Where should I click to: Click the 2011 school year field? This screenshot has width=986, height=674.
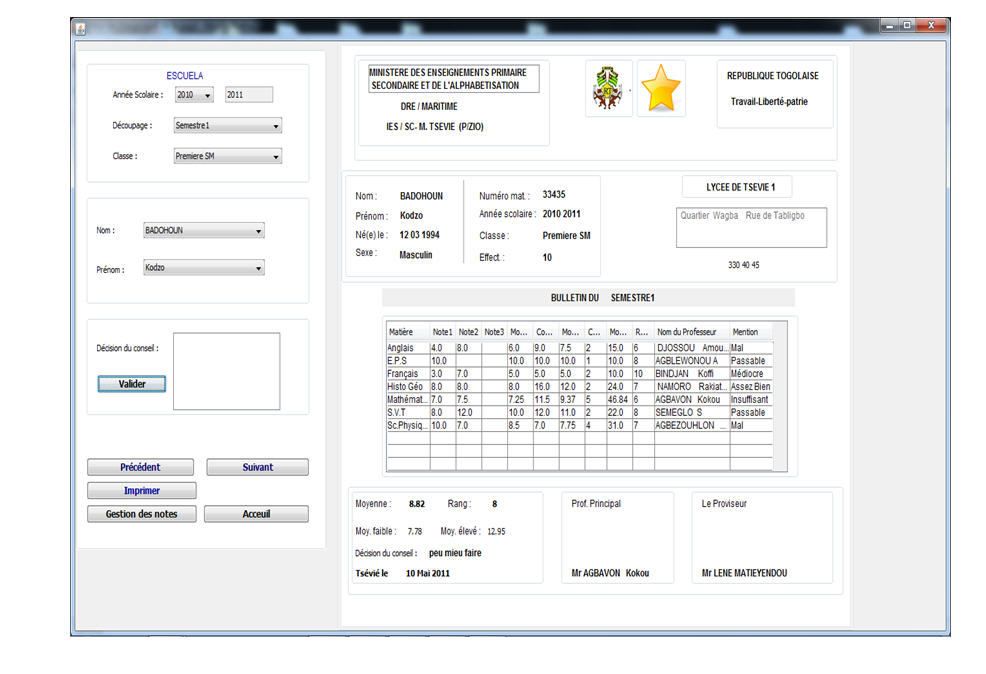point(248,95)
